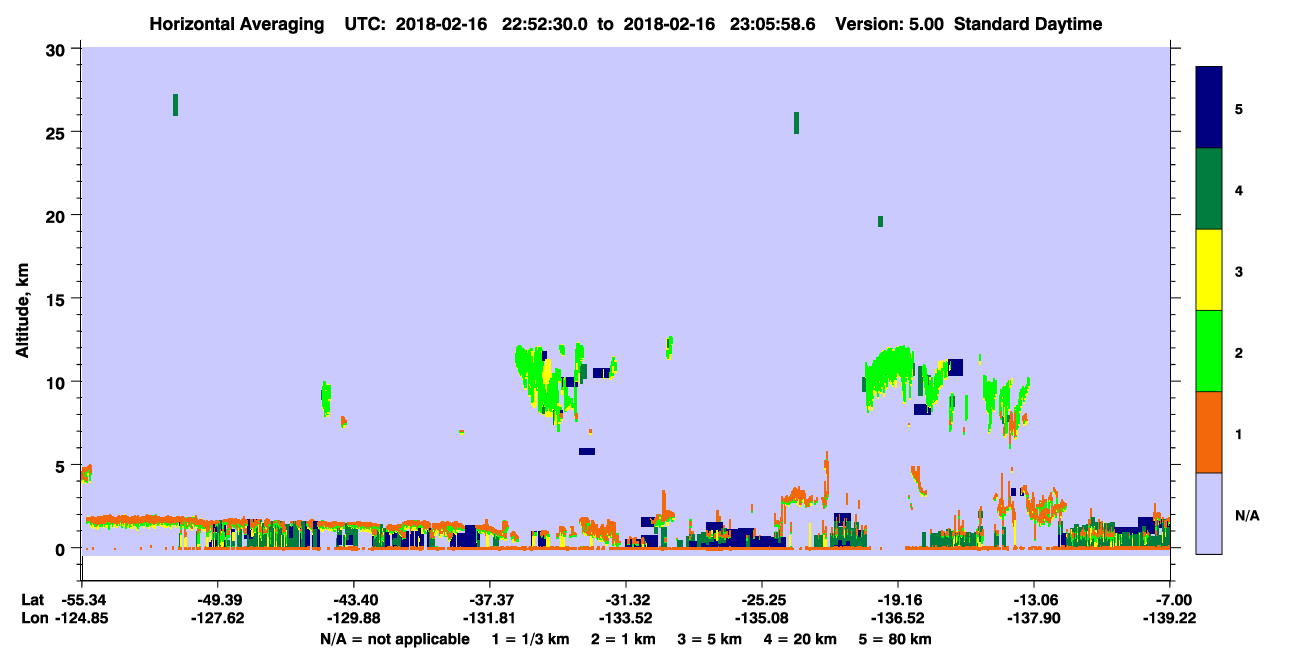Click the latitude value '-49.39'
Image resolution: width=1300 pixels, height=667 pixels.
[217, 600]
